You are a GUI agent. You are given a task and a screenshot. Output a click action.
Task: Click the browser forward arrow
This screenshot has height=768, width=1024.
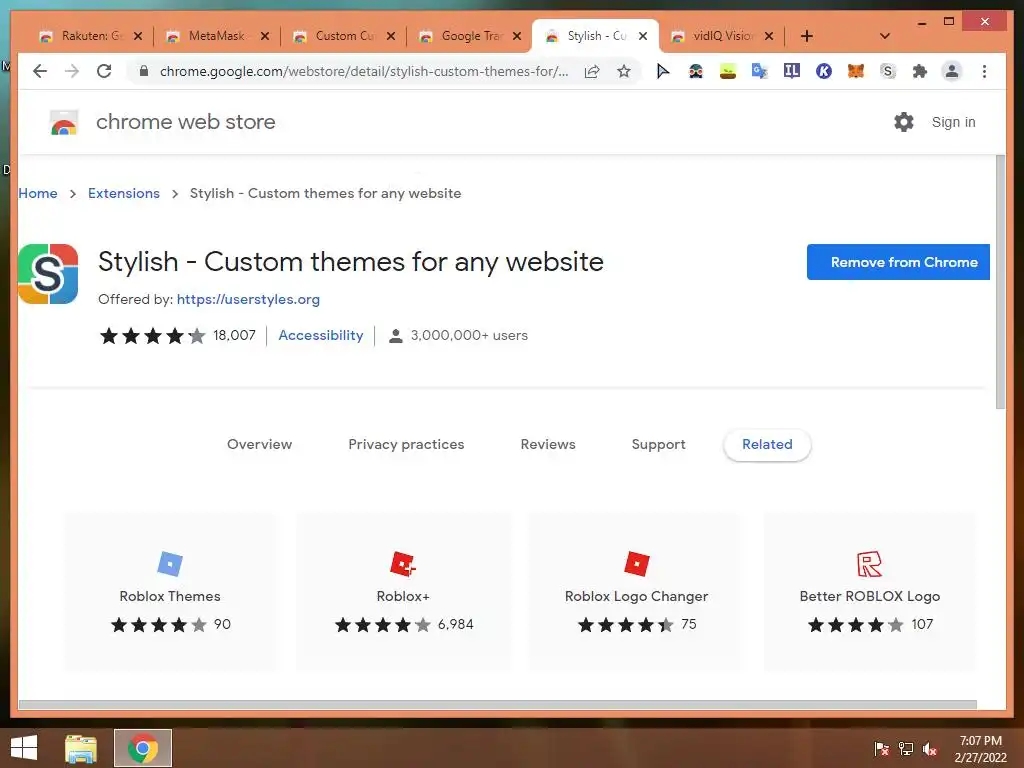pyautogui.click(x=72, y=71)
